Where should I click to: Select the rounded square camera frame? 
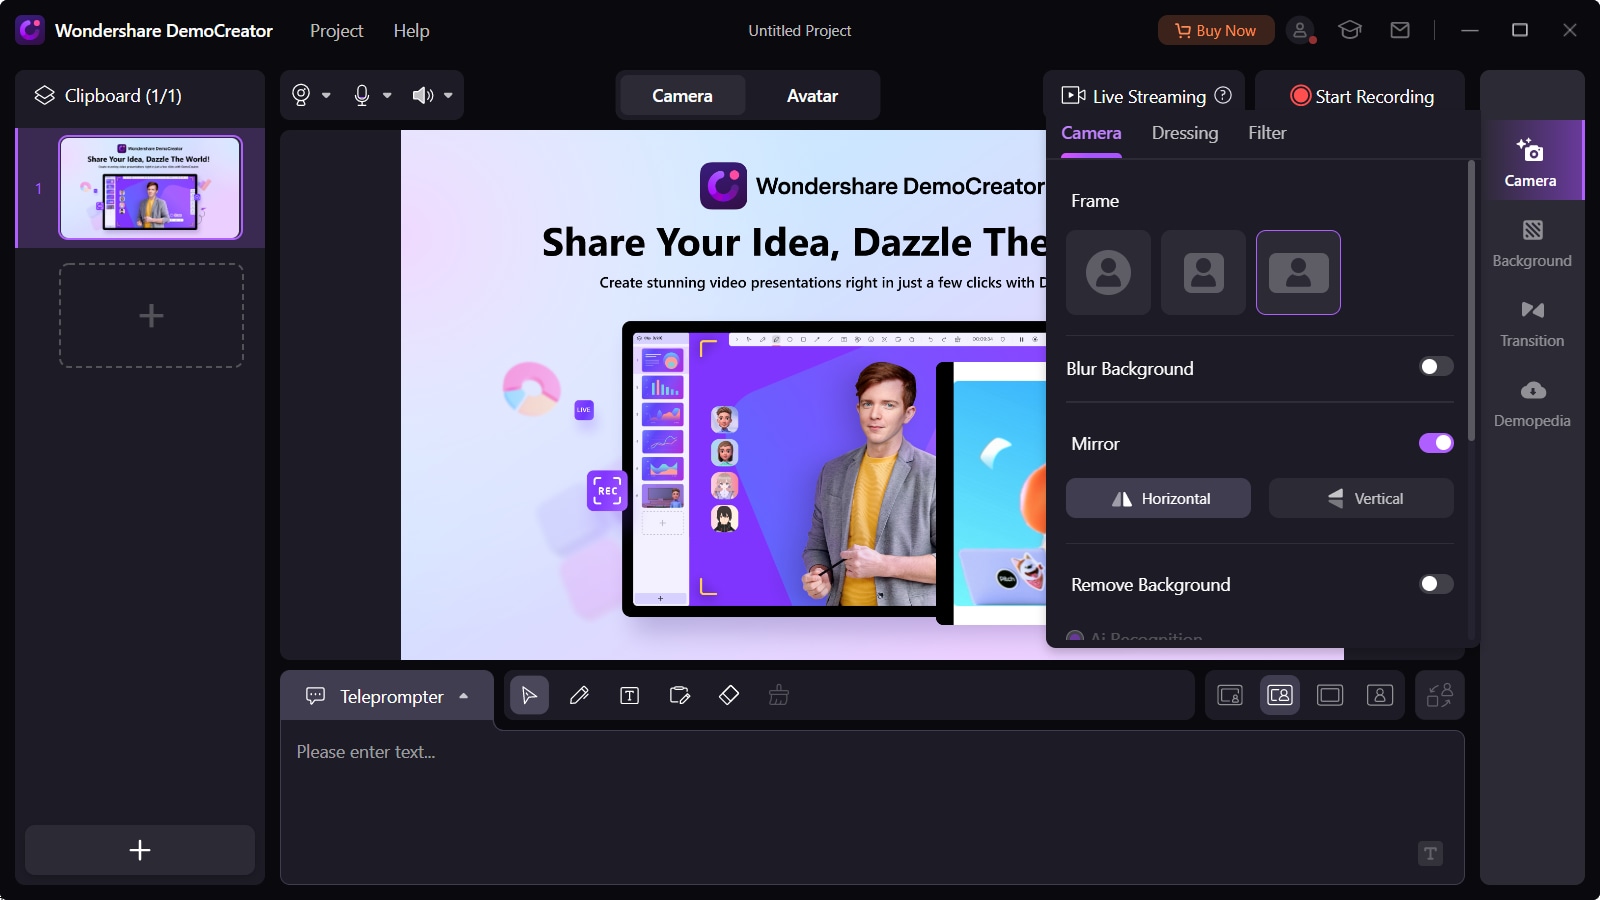pos(1203,272)
